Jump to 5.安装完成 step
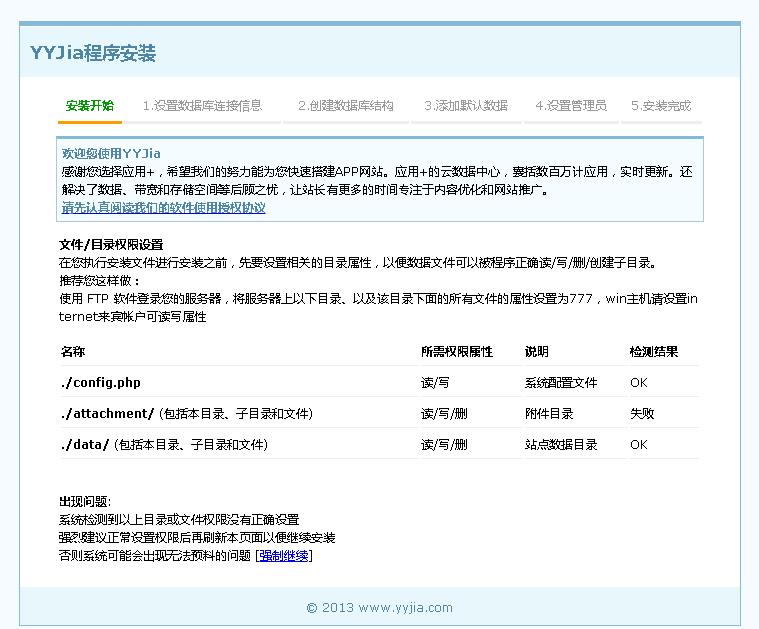This screenshot has height=629, width=759. [x=661, y=106]
